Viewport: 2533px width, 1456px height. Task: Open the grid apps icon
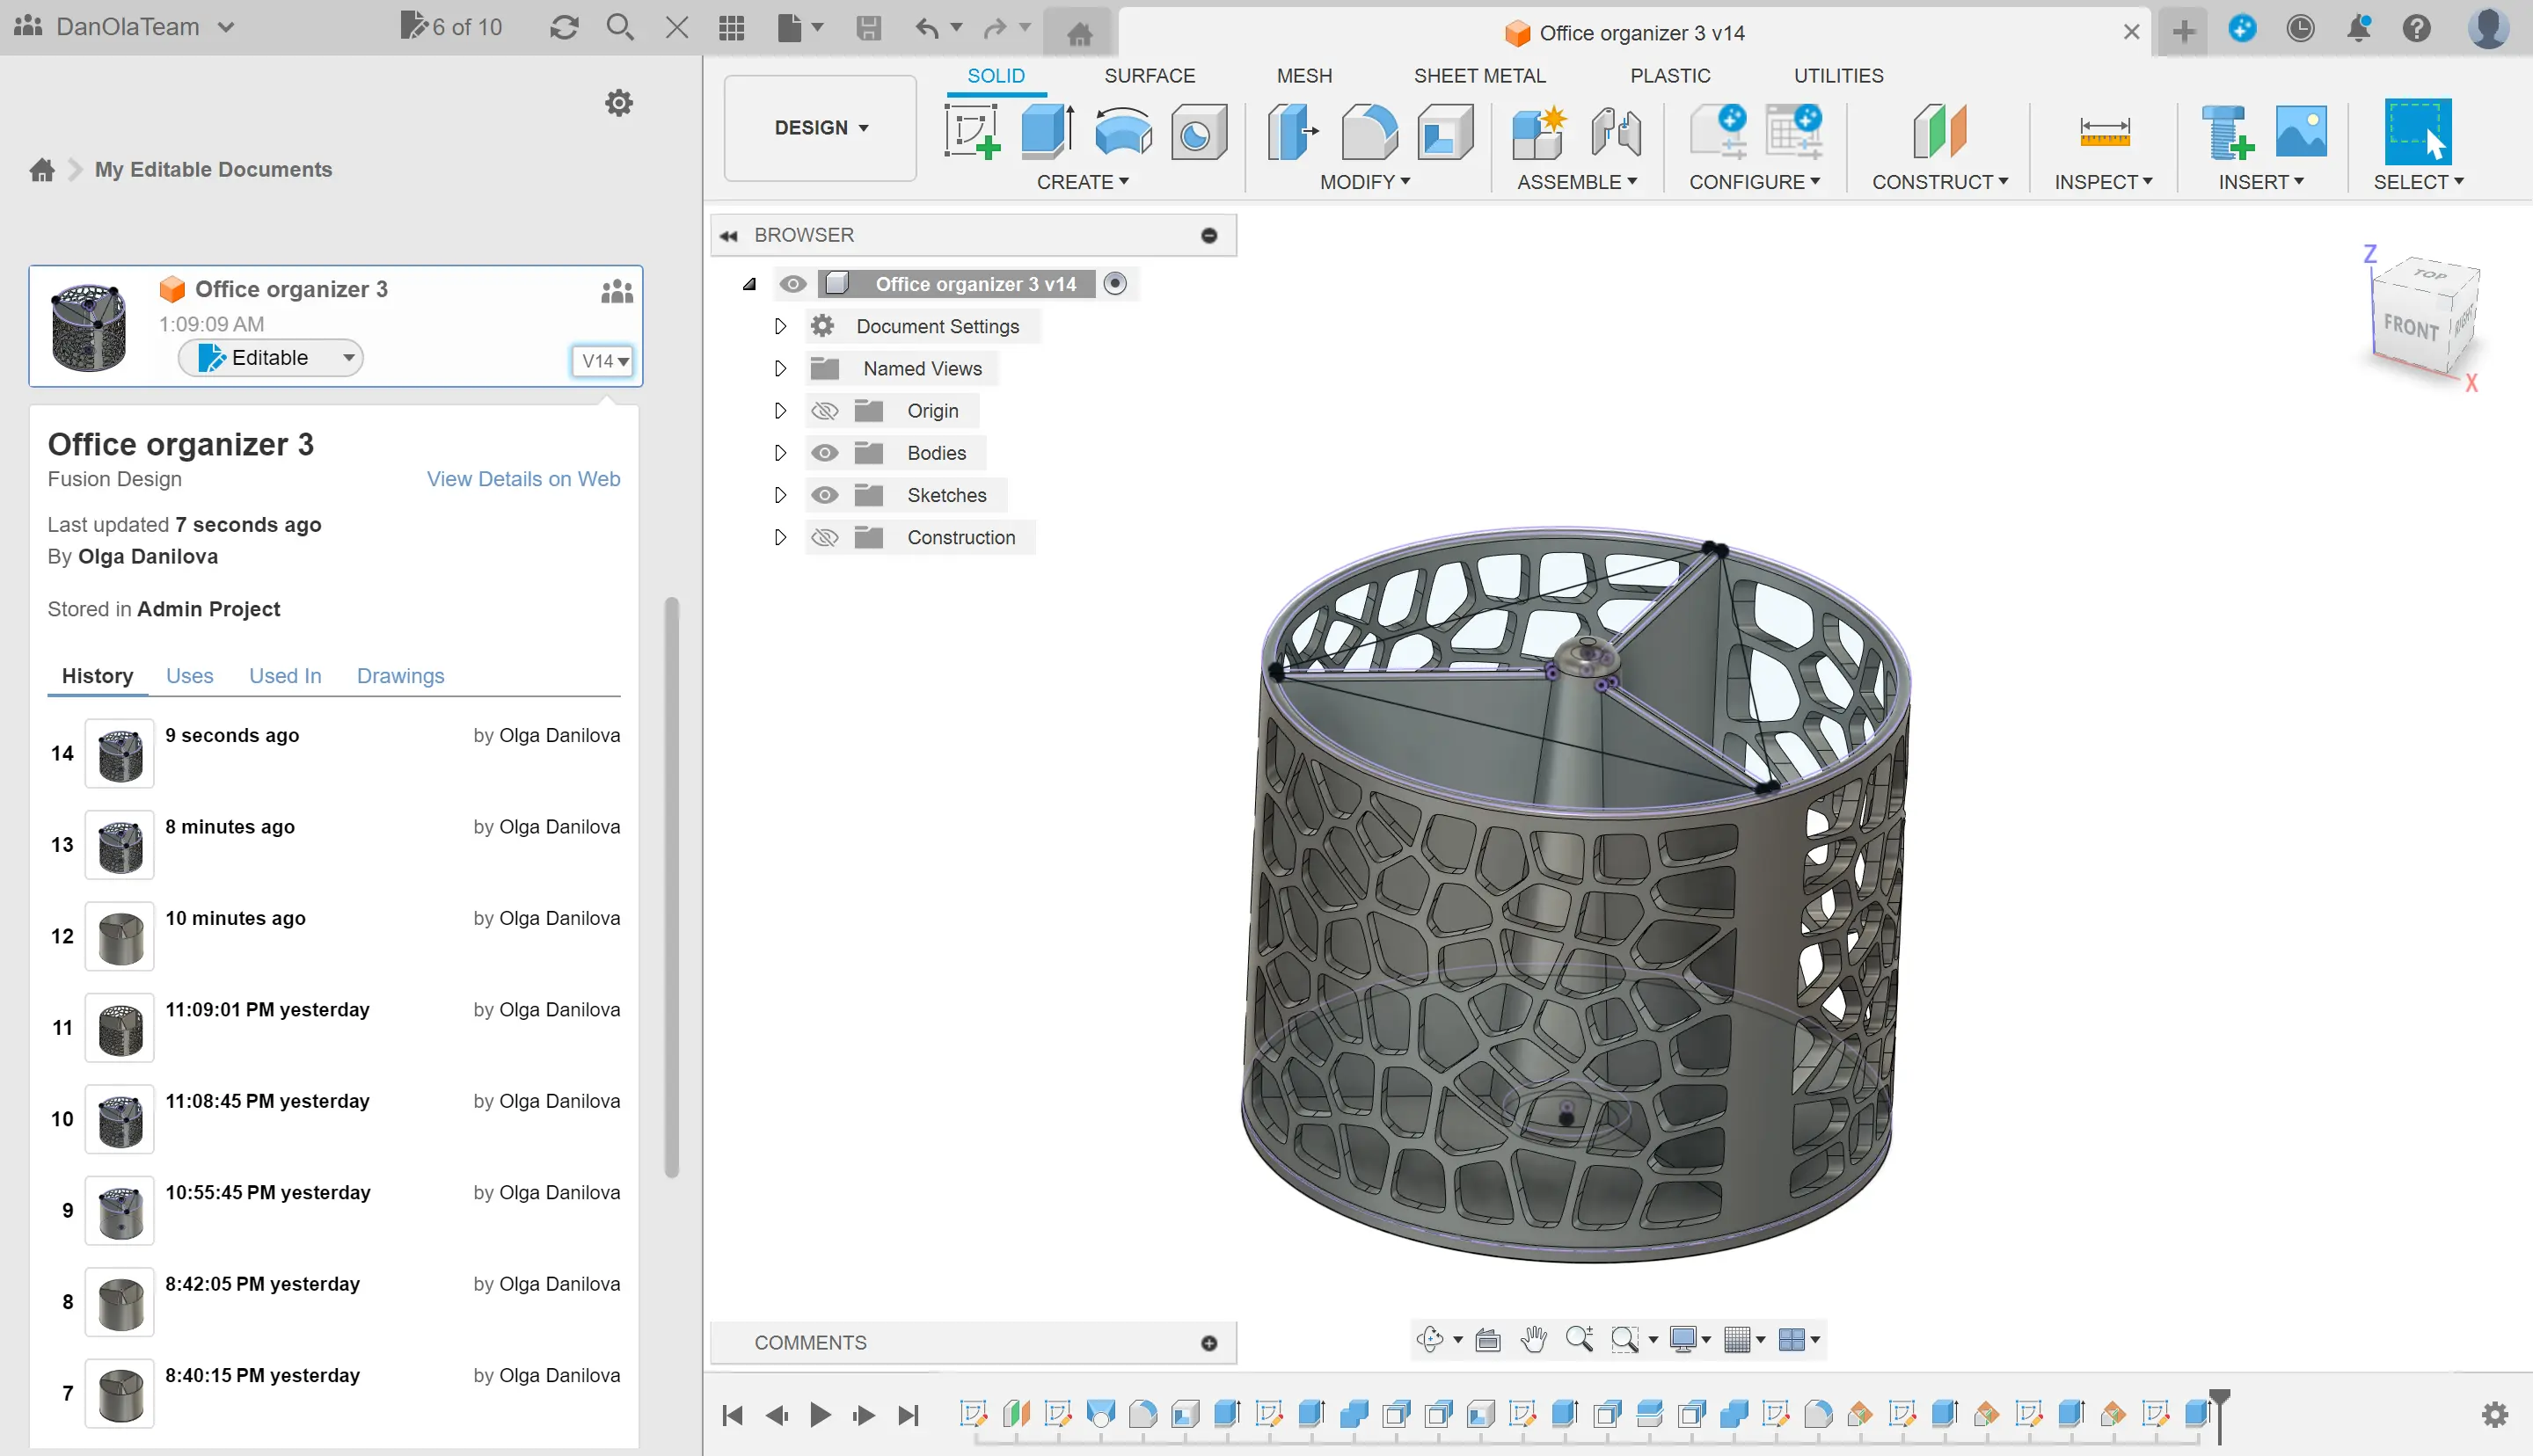(x=731, y=27)
